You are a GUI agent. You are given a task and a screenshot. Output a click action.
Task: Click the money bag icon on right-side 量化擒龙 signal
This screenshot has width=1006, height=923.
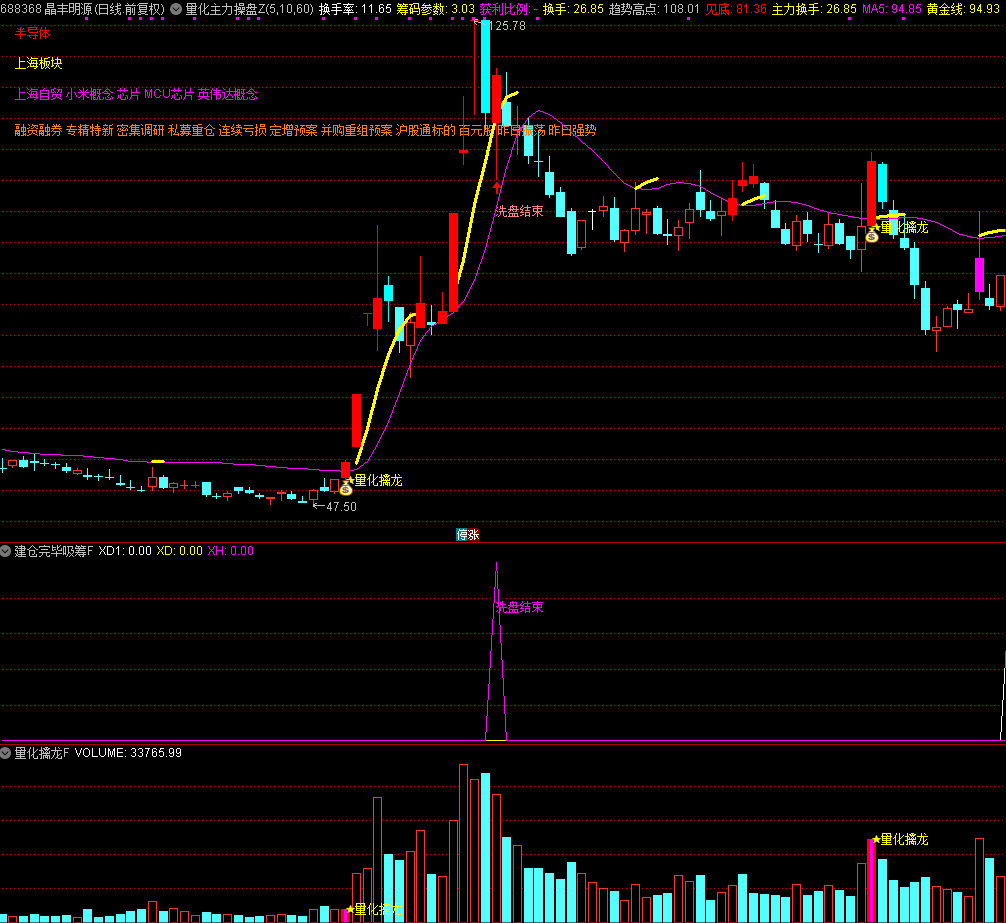(x=872, y=236)
